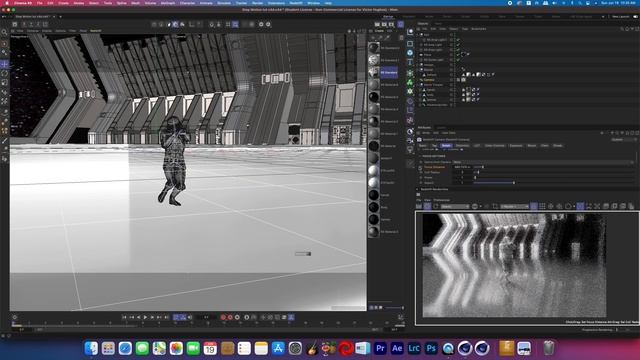This screenshot has height=360, width=640.
Task: Open Tags menu in Object Manager
Action: pos(465,29)
